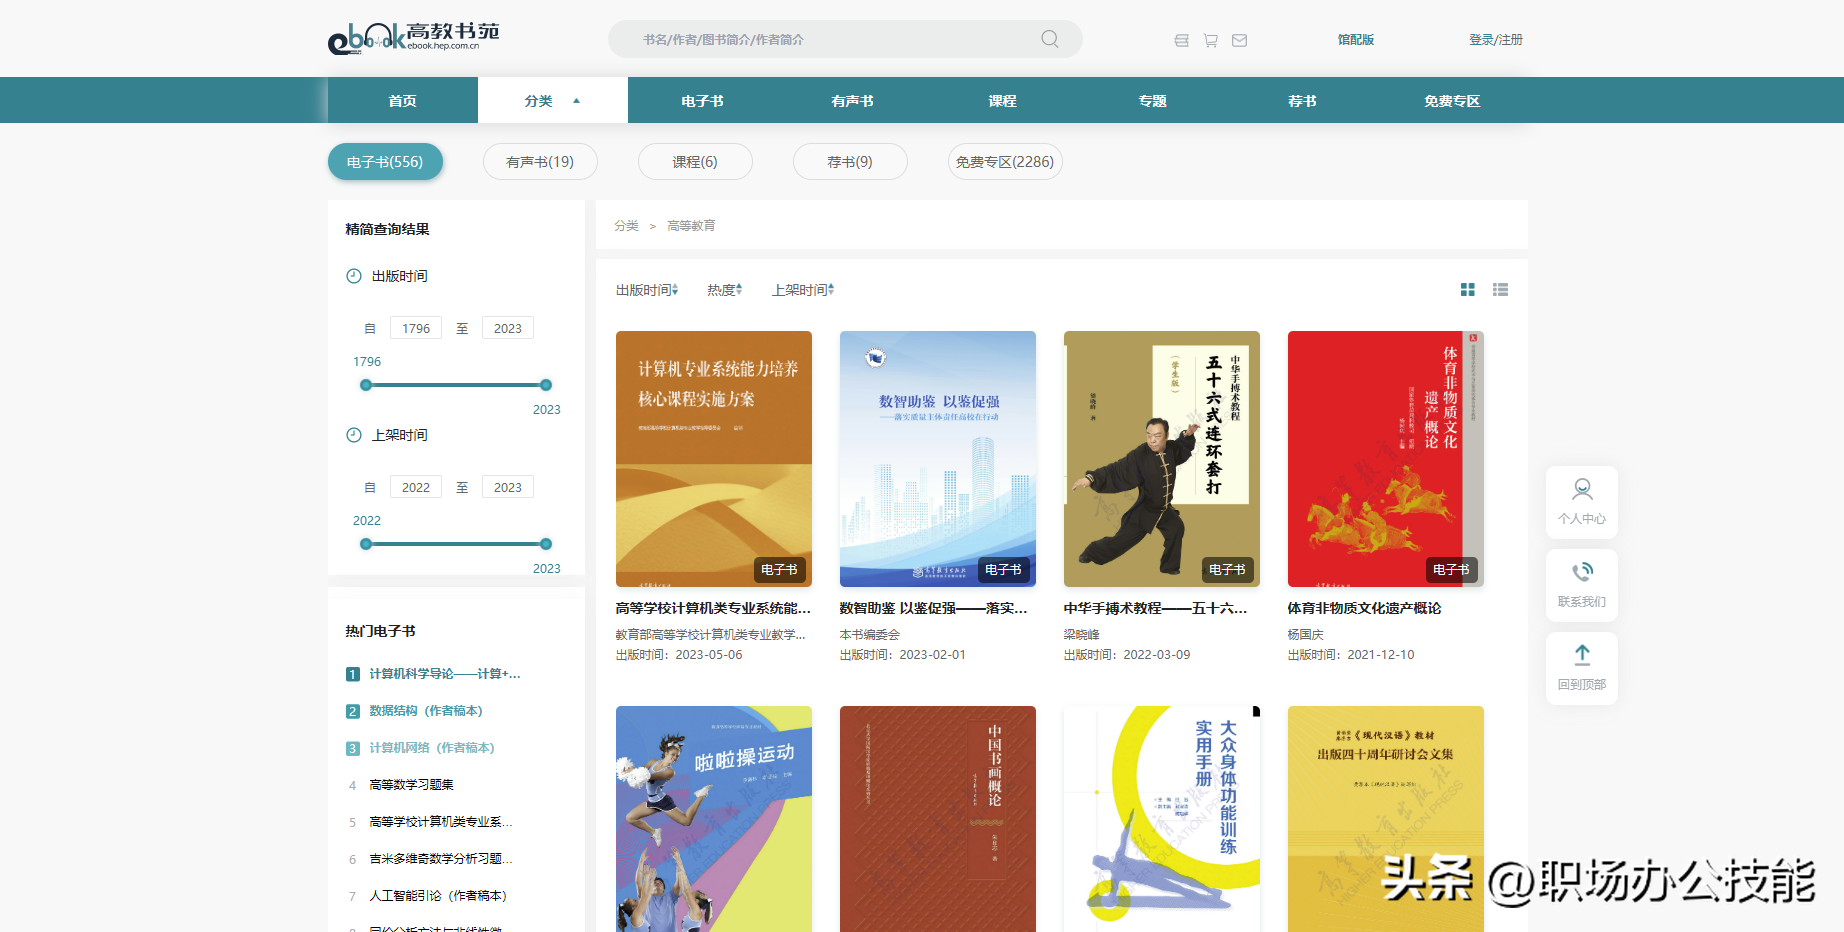
Task: Switch to grid view layout
Action: 1467,290
